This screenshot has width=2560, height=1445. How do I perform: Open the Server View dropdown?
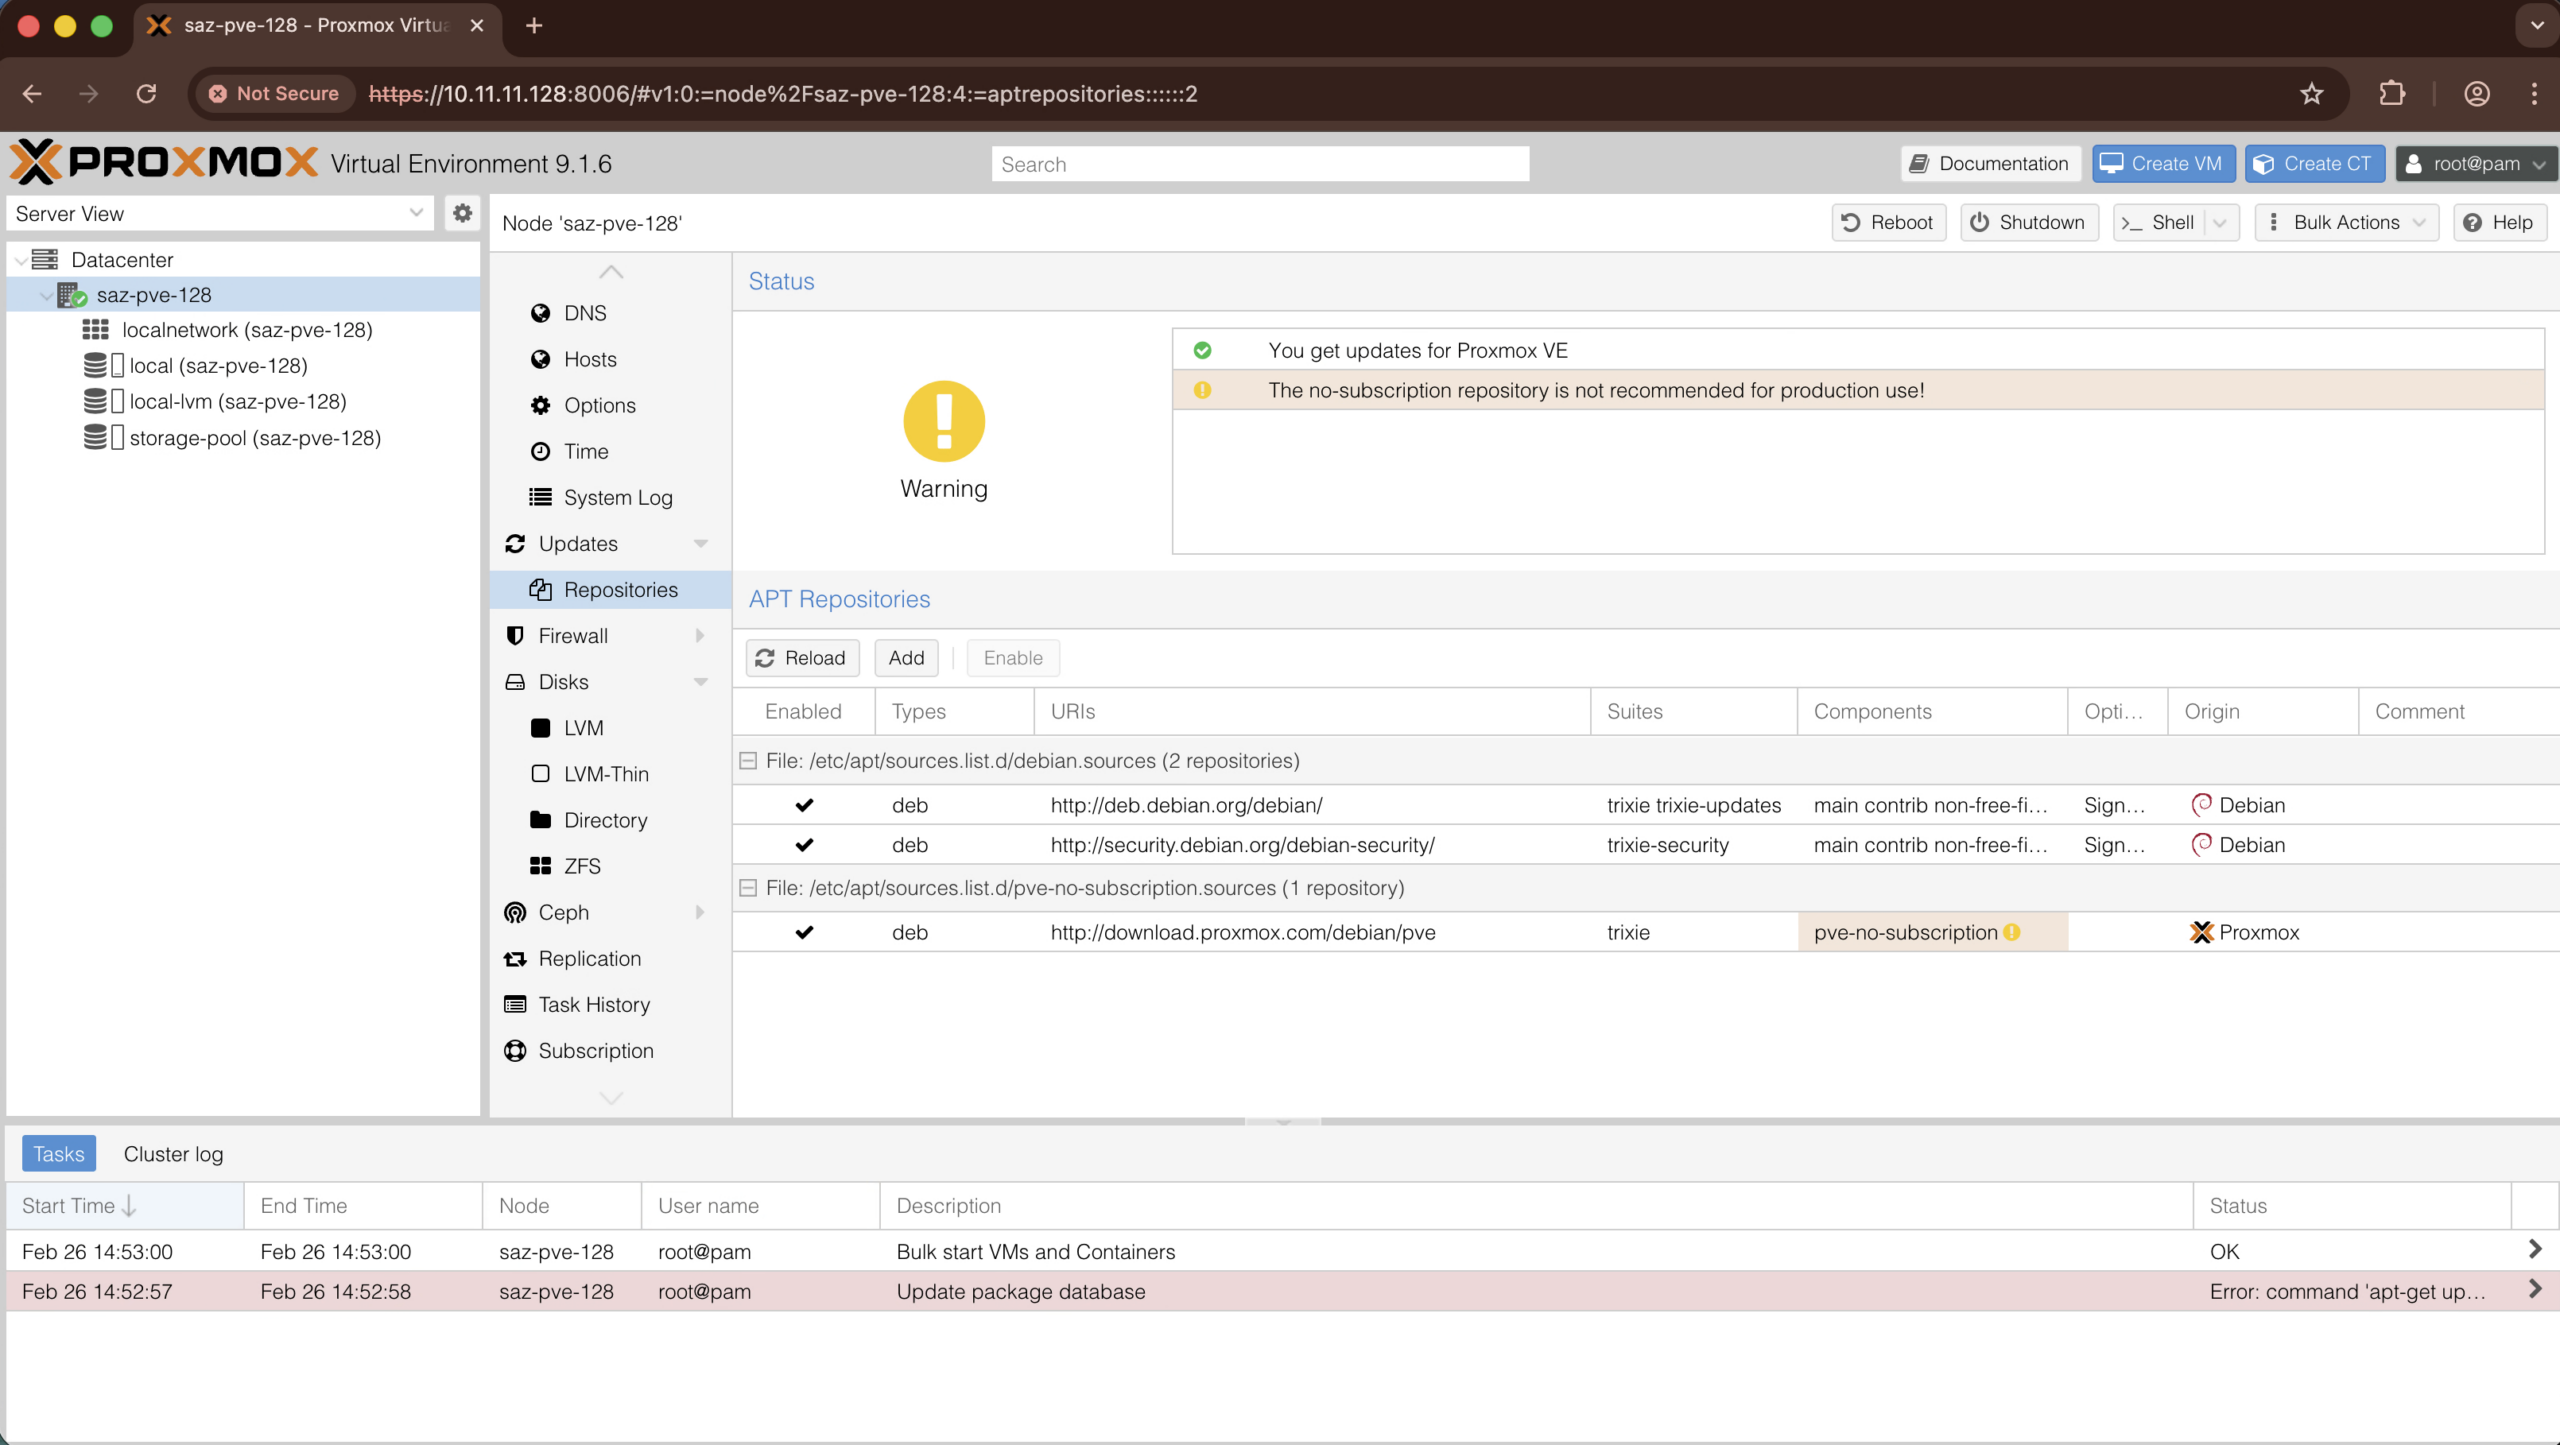(x=219, y=213)
